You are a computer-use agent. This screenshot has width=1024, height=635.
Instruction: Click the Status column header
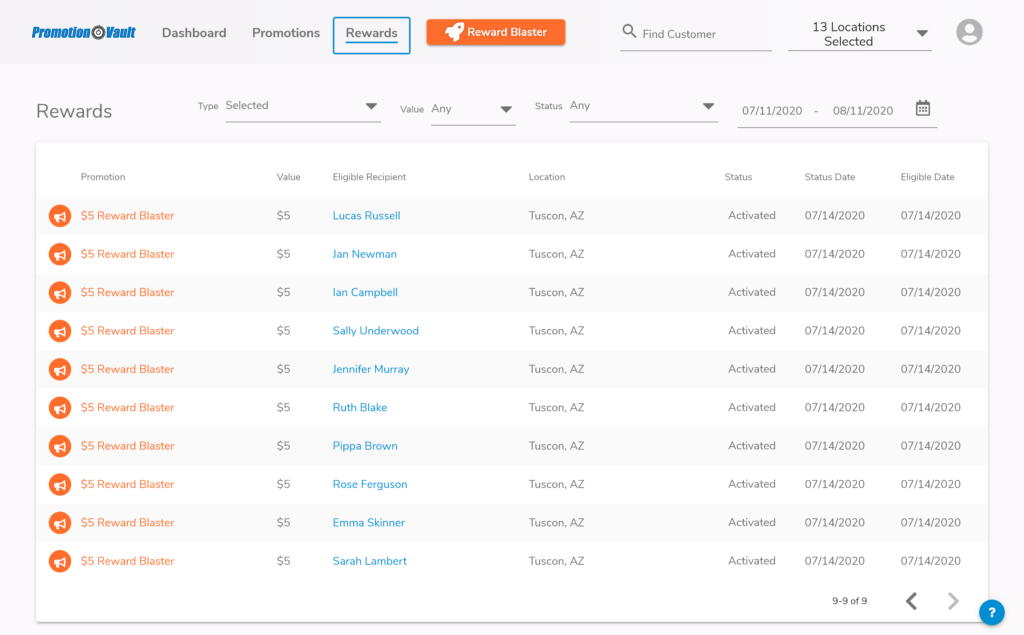tap(738, 177)
